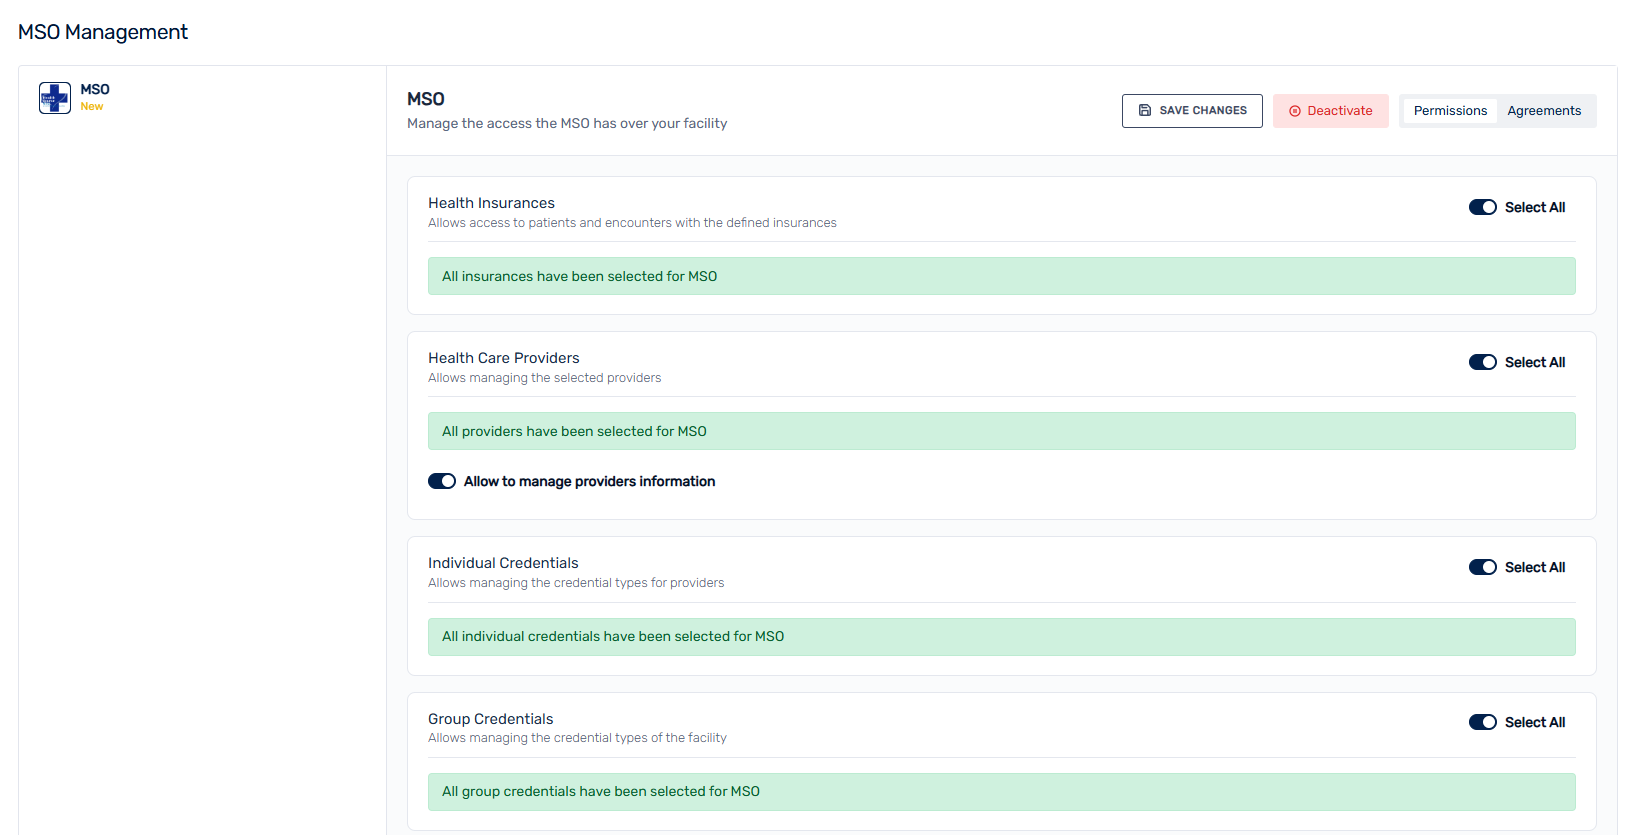Toggle Select All for Health Care Providers
The image size is (1636, 835).
[1482, 362]
